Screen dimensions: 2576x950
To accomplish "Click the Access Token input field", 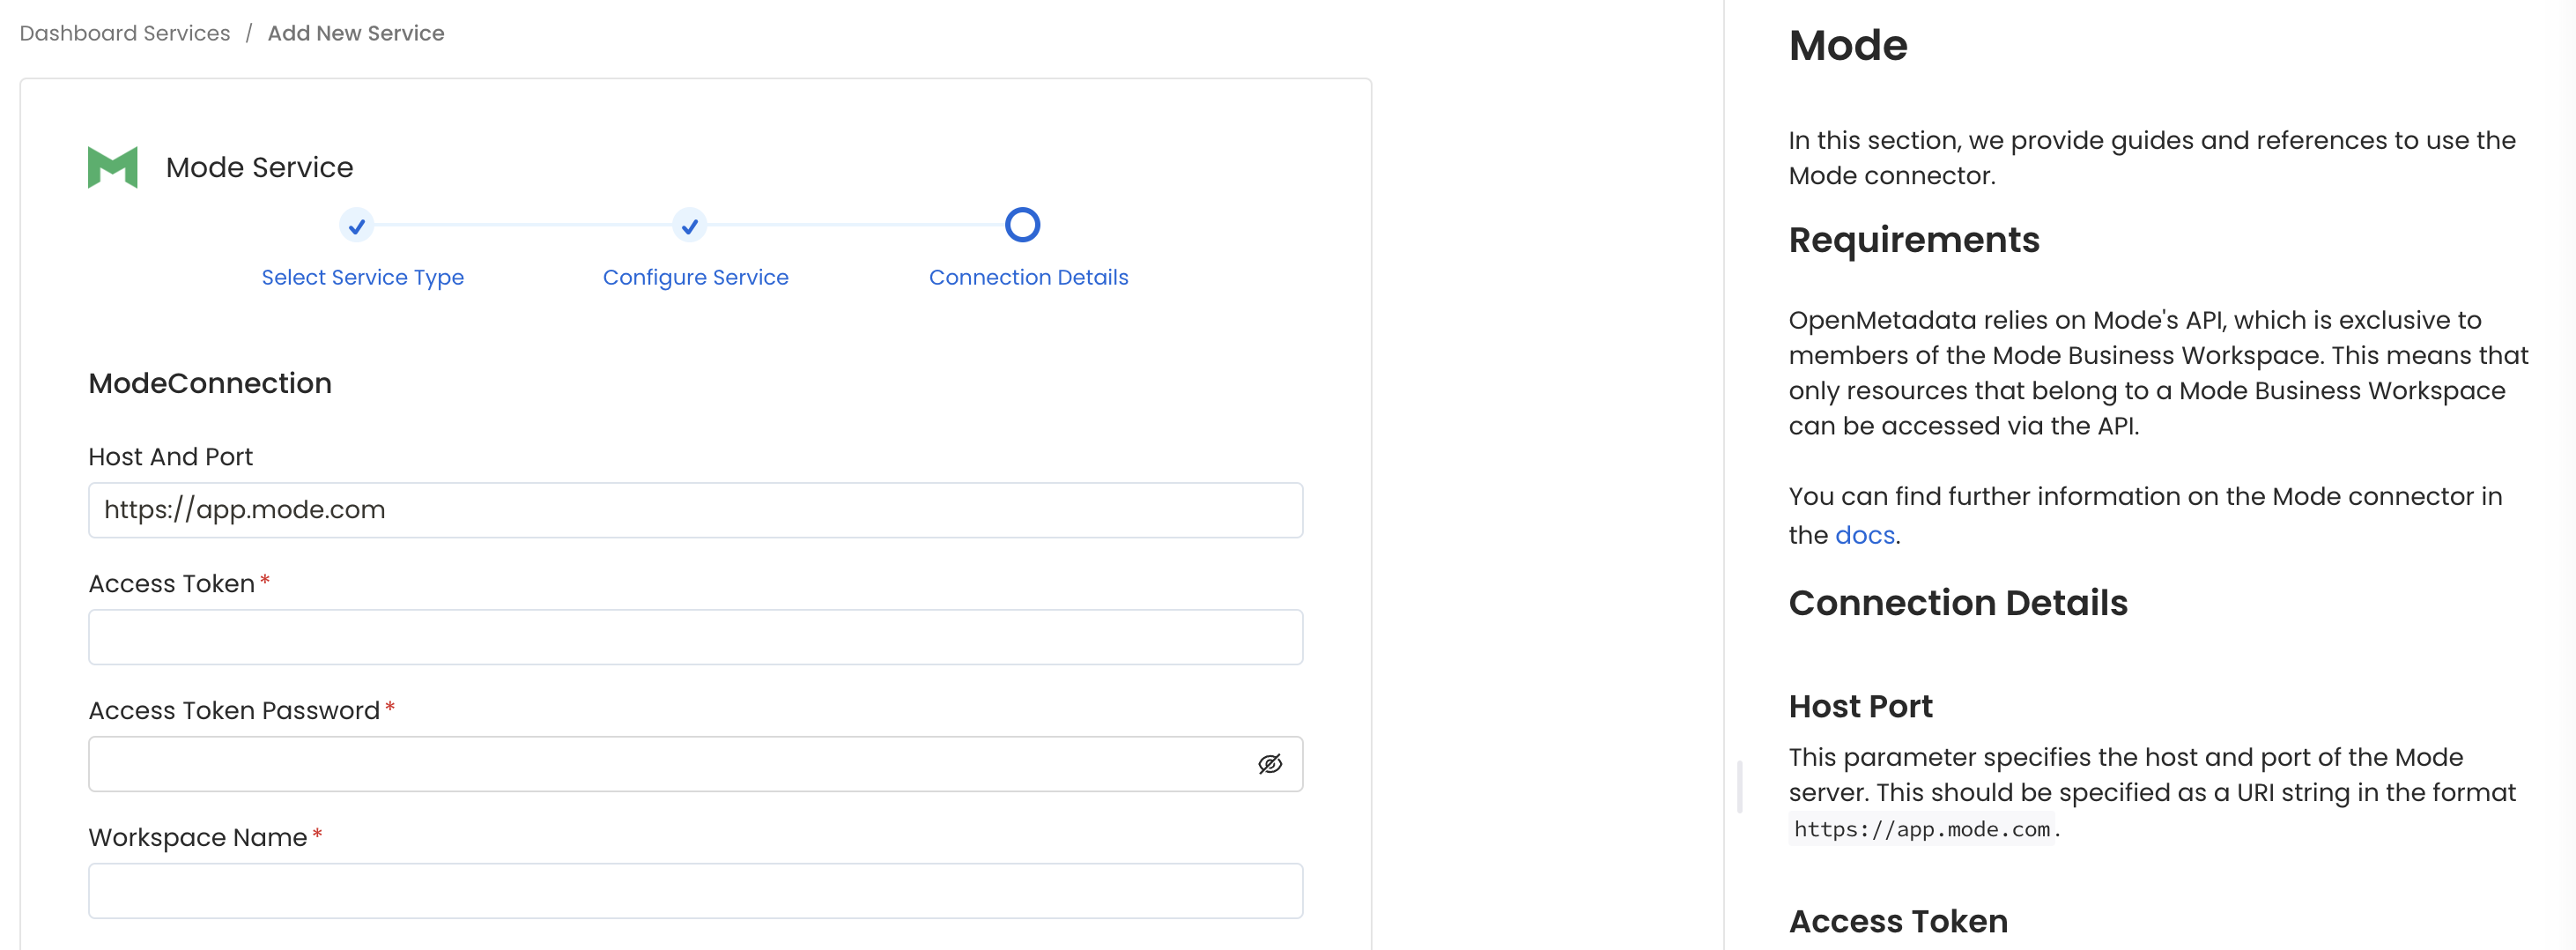I will [696, 637].
